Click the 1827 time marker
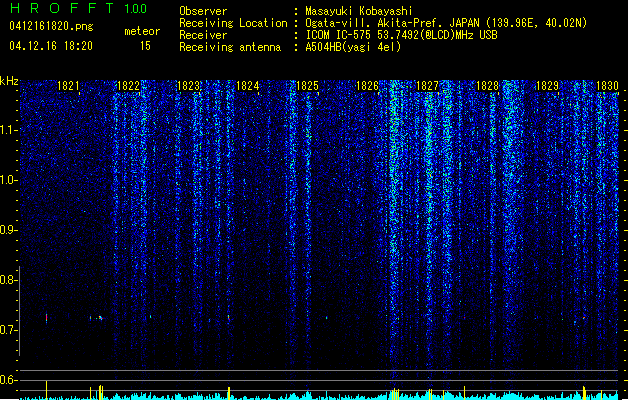The height and width of the screenshot is (400, 629). pyautogui.click(x=428, y=86)
